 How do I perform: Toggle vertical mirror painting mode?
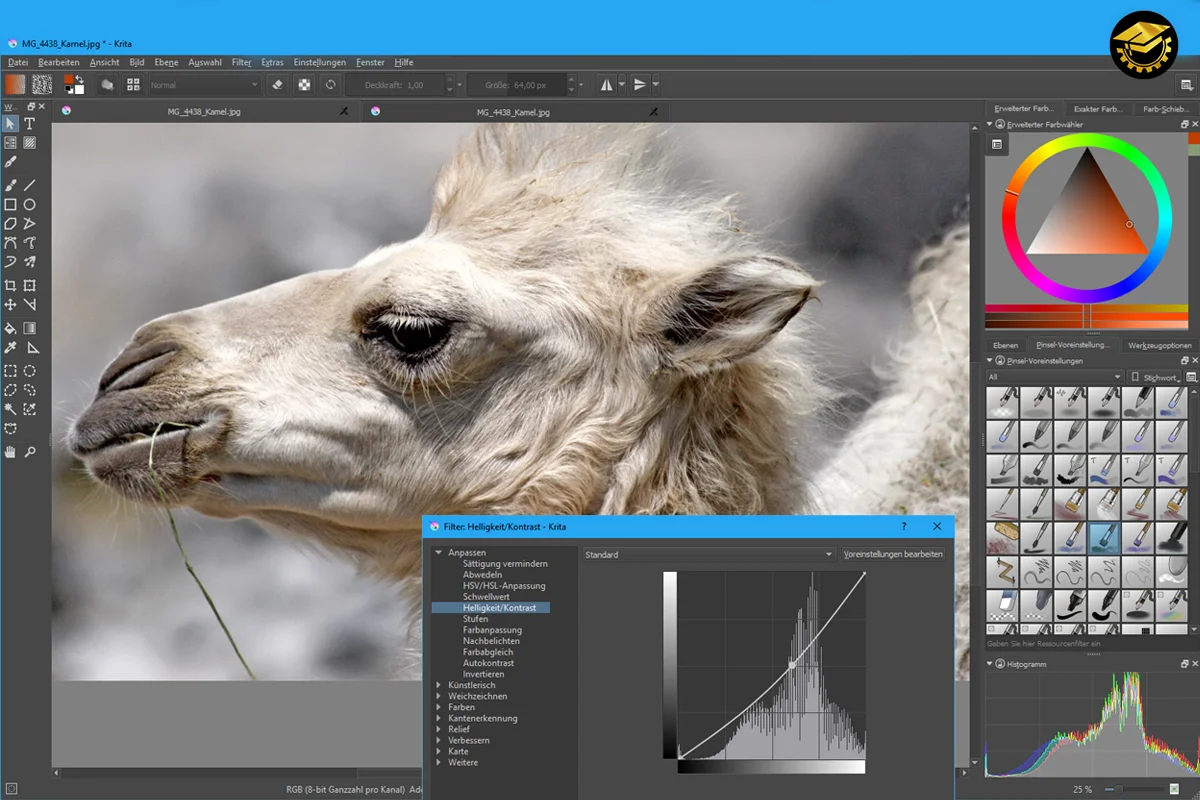click(640, 85)
